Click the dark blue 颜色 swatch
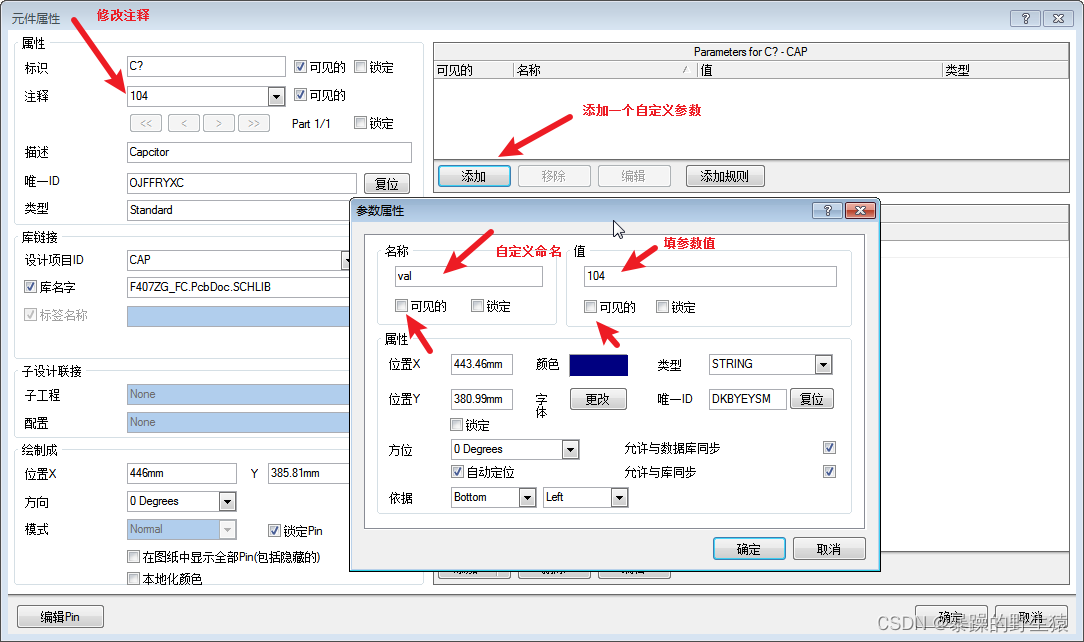 [x=598, y=365]
